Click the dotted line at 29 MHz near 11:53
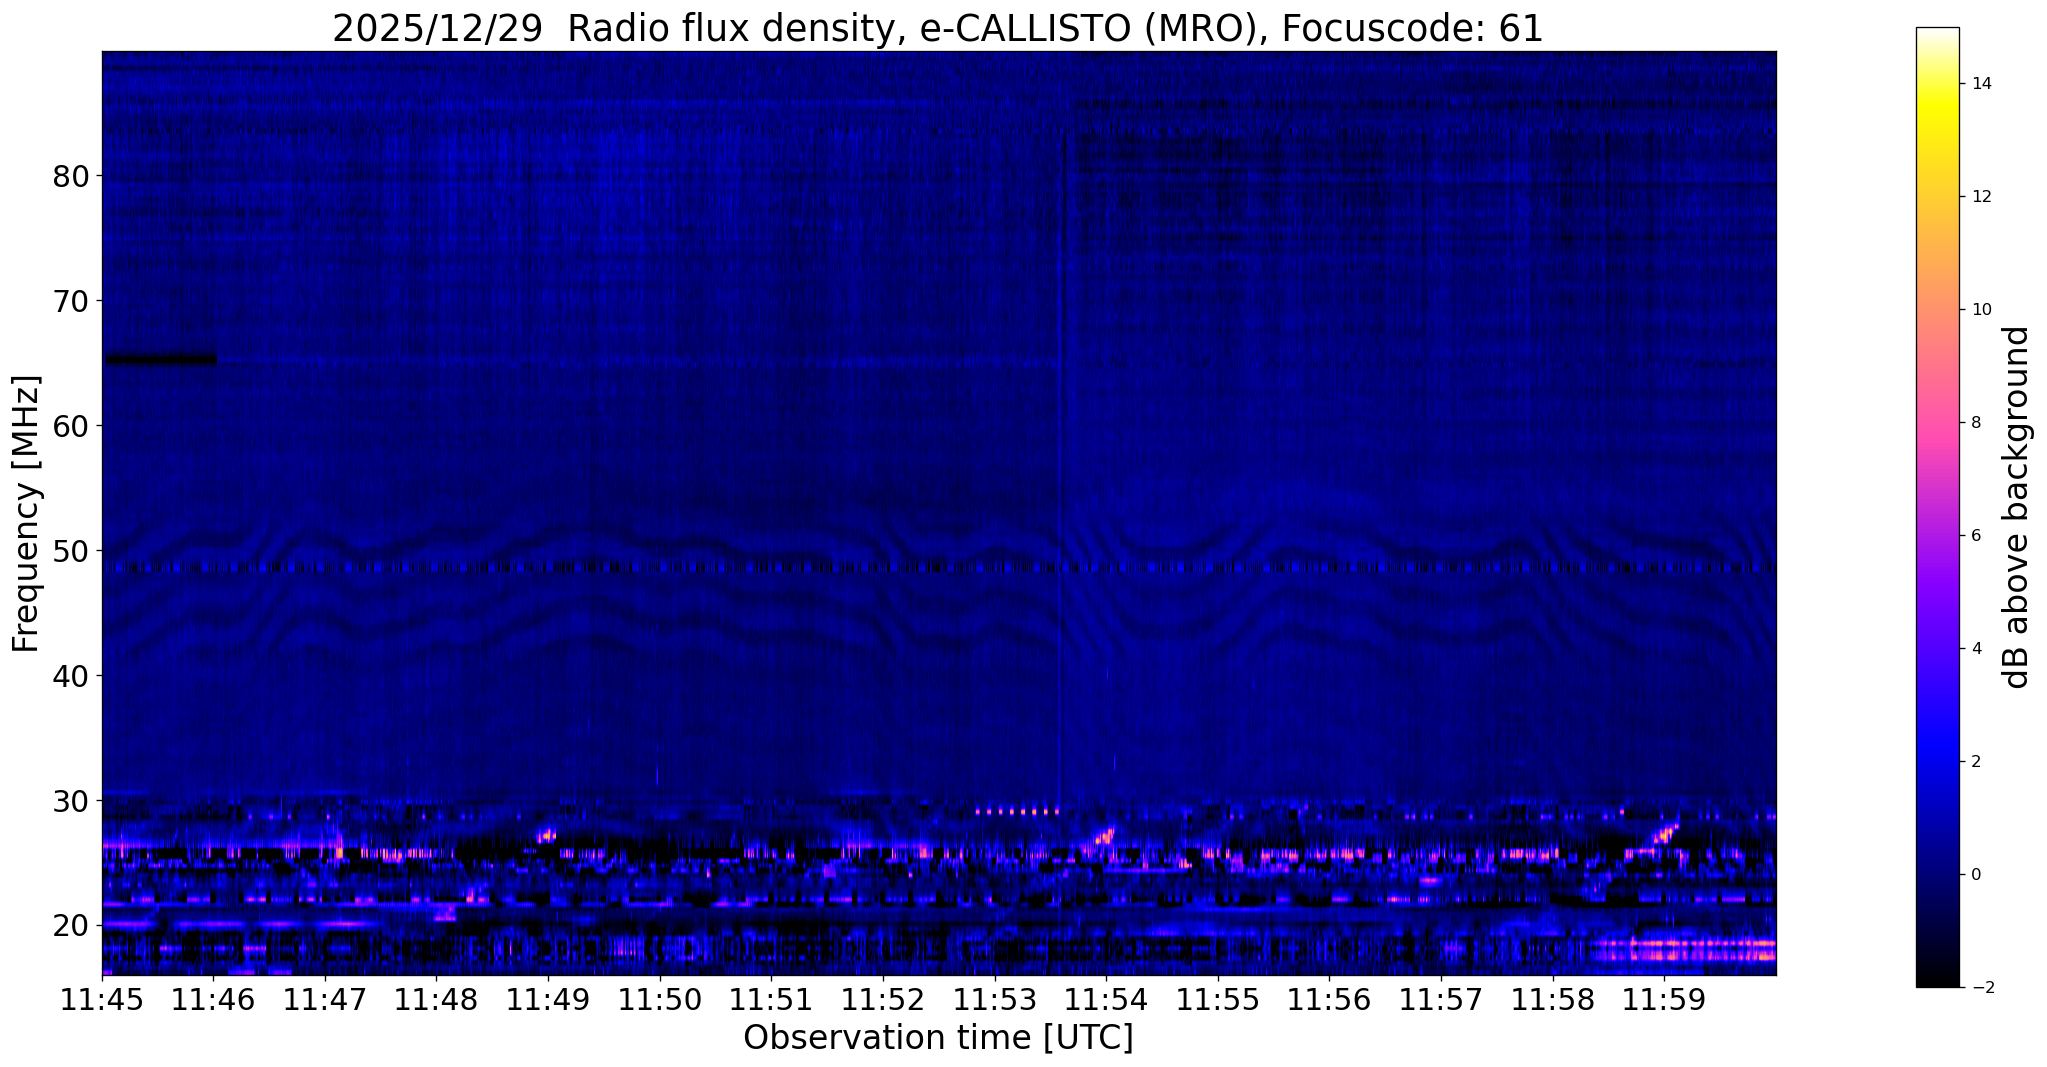2047x1067 pixels. (1016, 812)
